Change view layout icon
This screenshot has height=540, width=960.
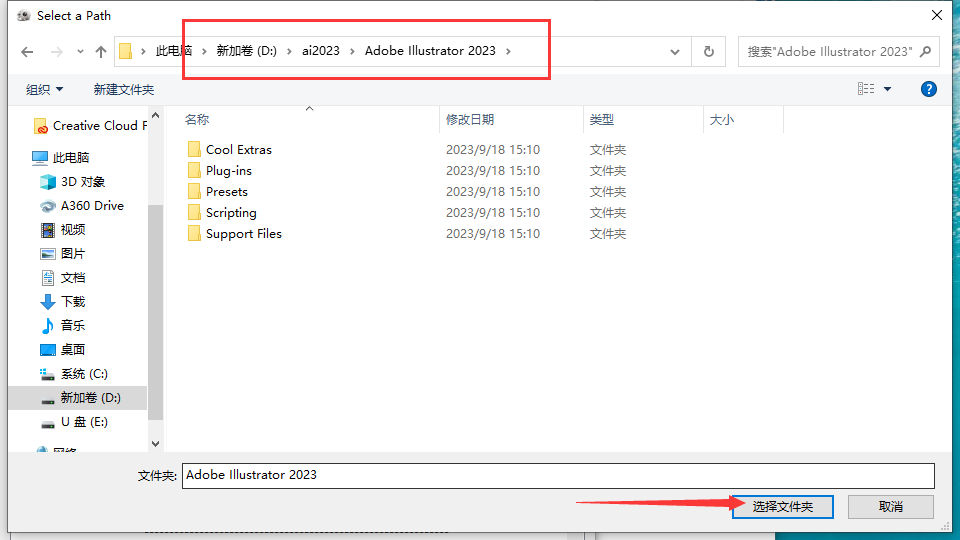coord(866,89)
